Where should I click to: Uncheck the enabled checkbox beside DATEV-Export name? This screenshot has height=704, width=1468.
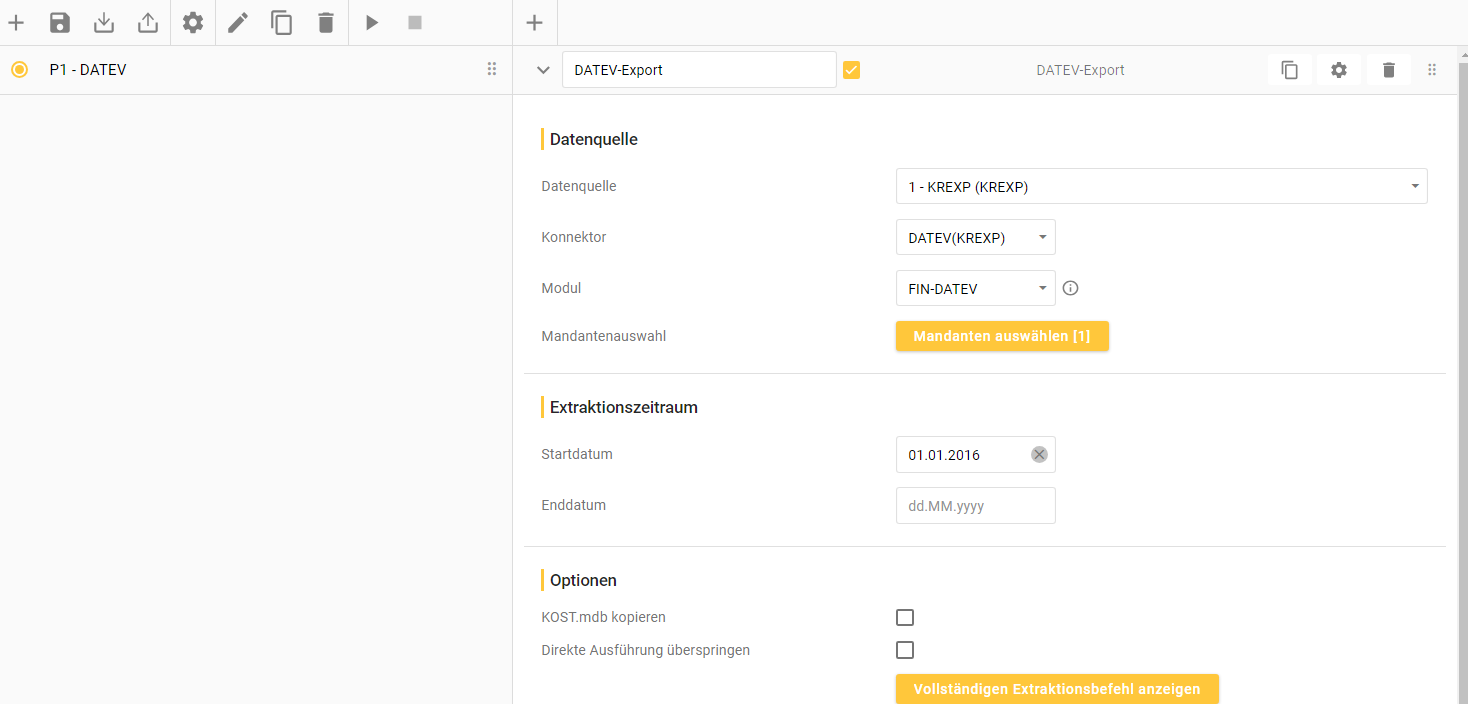[x=852, y=70]
